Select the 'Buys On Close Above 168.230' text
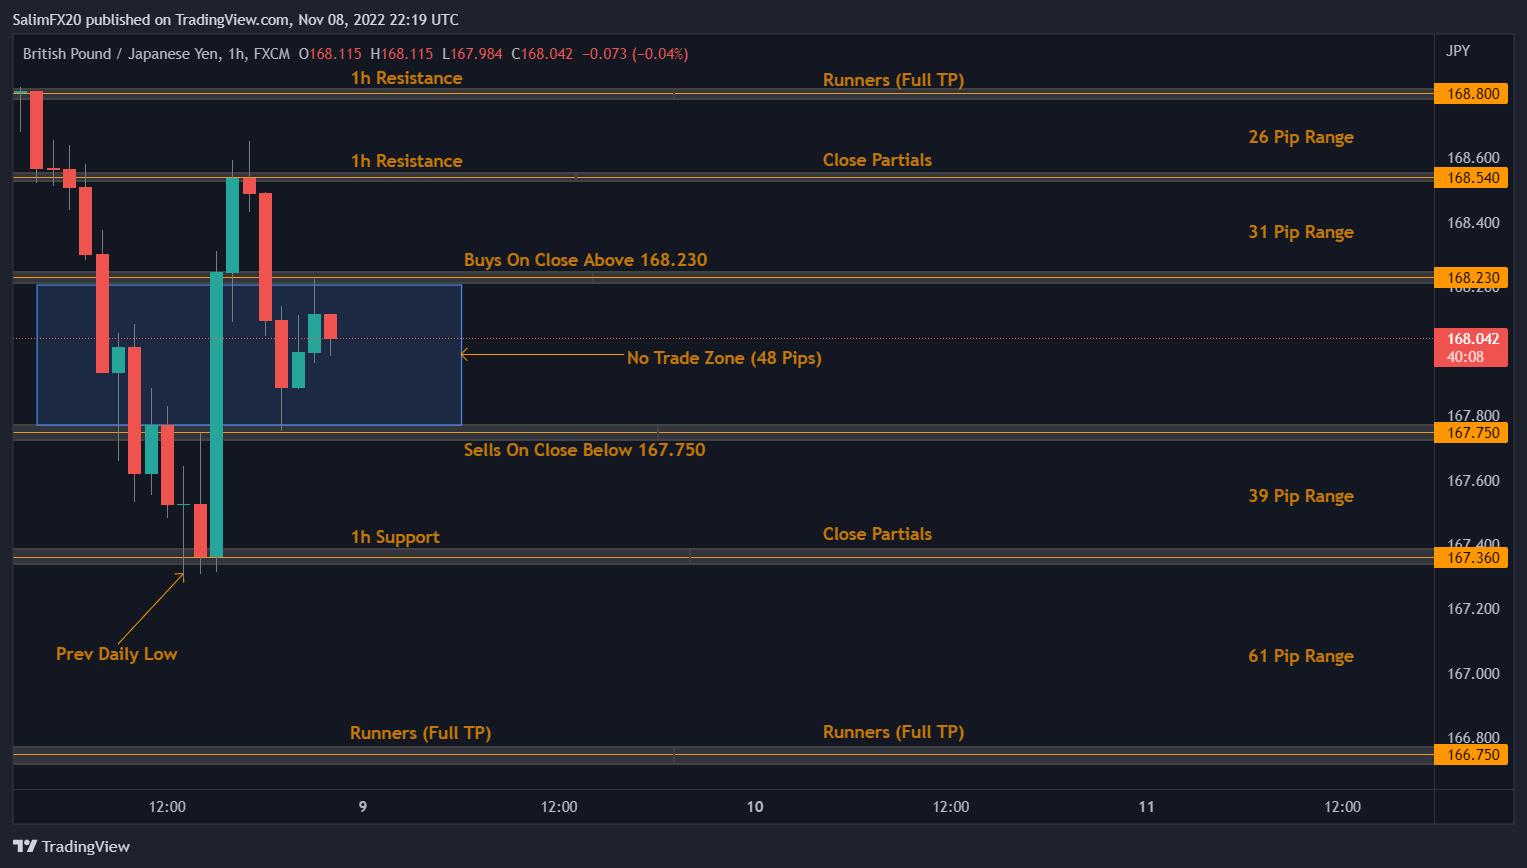Image resolution: width=1527 pixels, height=868 pixels. pyautogui.click(x=585, y=260)
